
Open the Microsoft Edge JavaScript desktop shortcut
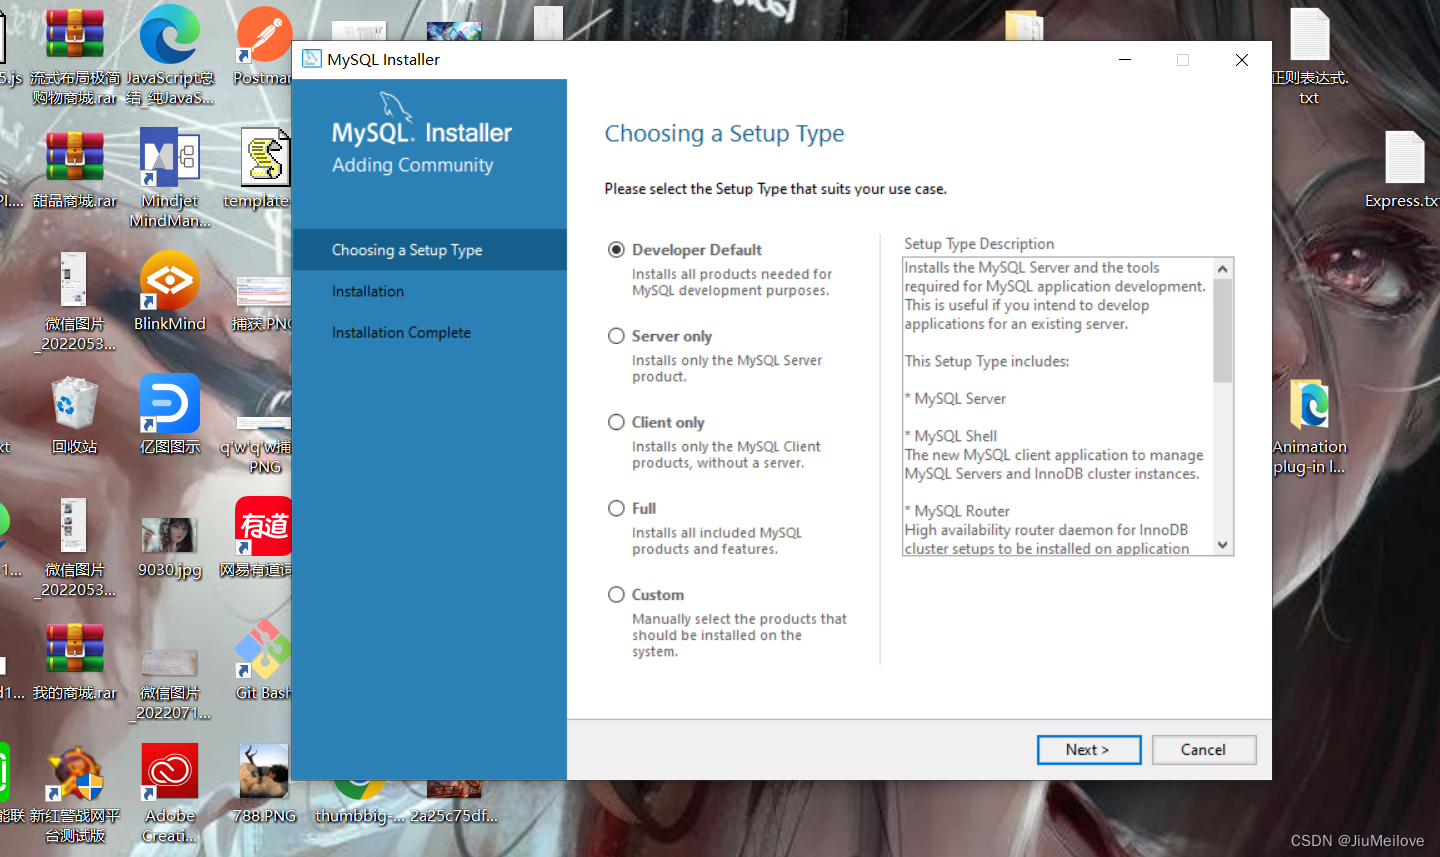tap(170, 55)
